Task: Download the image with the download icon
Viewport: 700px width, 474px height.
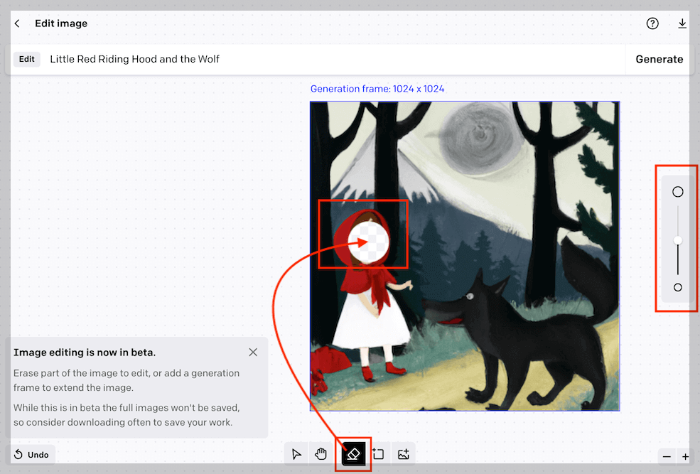Action: tap(682, 23)
